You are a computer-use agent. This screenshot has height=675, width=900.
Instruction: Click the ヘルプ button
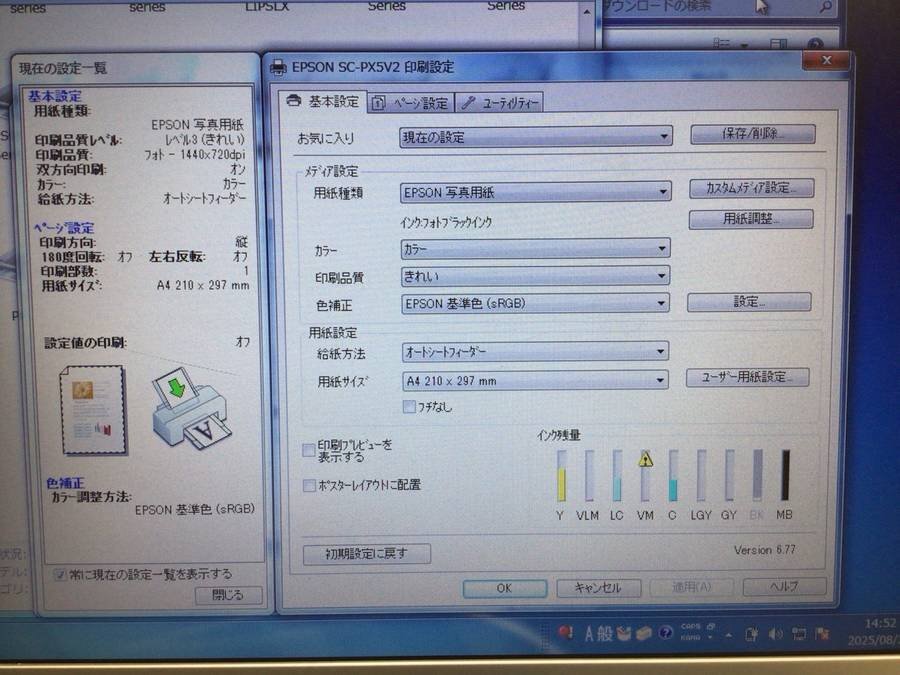(784, 587)
